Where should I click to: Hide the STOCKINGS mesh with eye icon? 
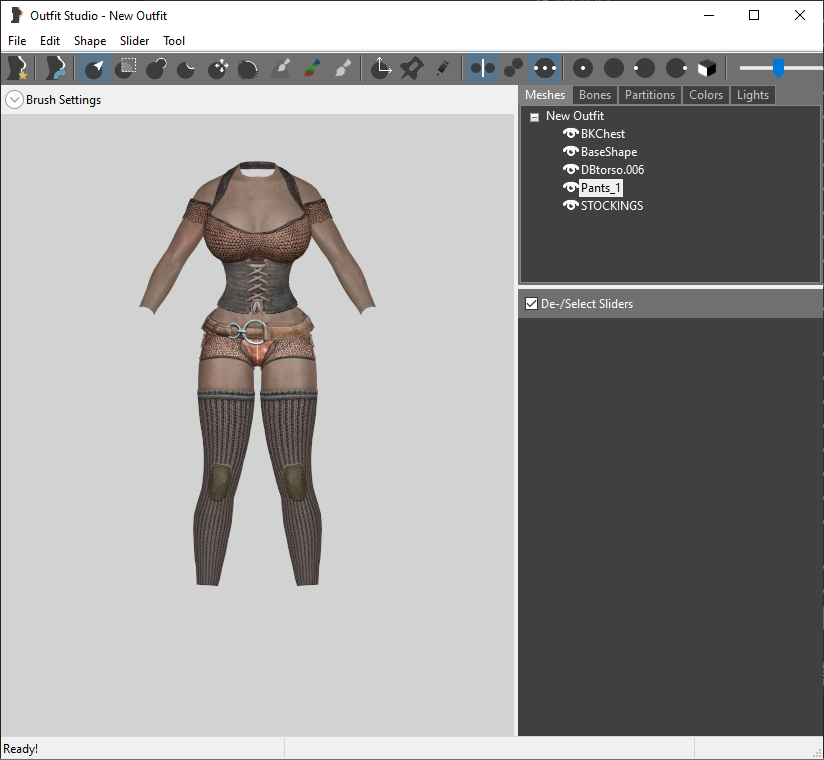(571, 206)
